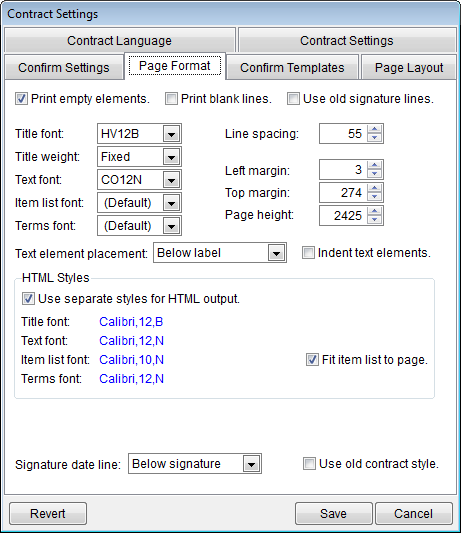Edit HTML Title font Calibri,12,B link
This screenshot has height=533, width=461.
tap(131, 322)
